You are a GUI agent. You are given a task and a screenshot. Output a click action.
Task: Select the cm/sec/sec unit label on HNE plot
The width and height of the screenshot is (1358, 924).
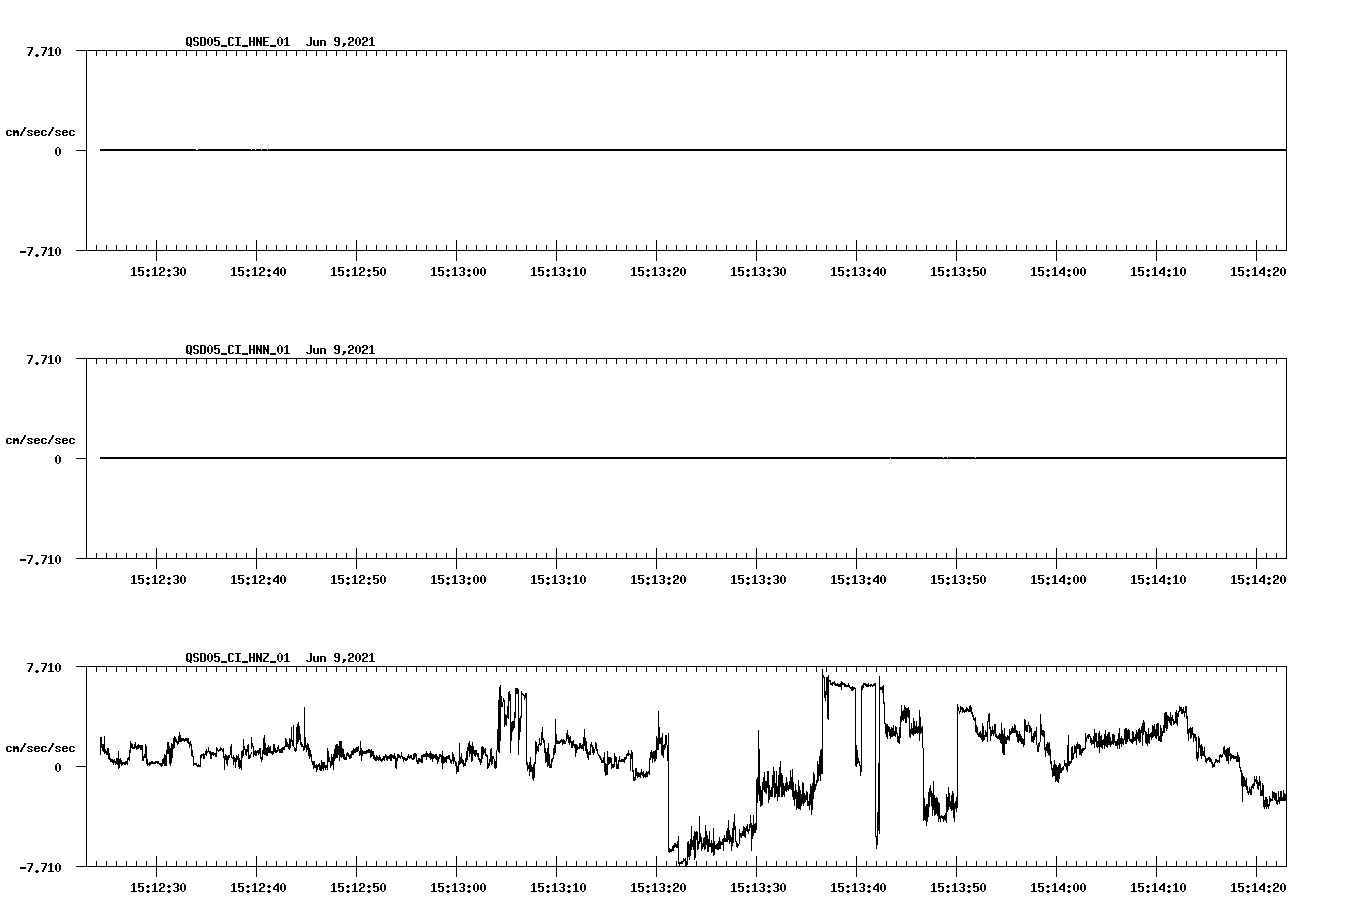point(40,132)
